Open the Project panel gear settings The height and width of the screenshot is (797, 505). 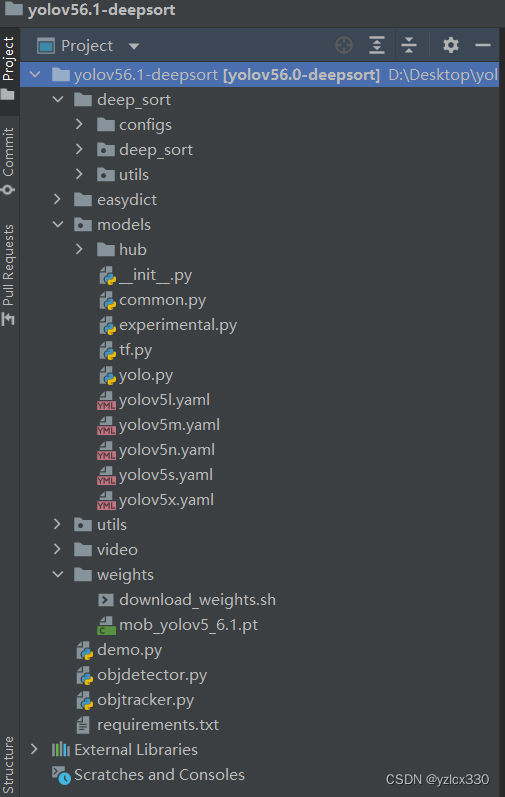[451, 45]
